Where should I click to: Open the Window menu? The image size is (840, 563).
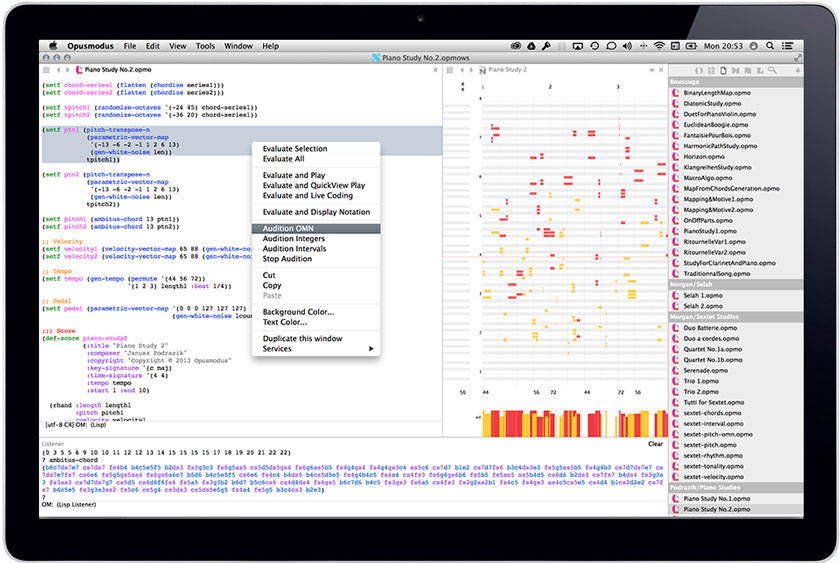click(238, 46)
